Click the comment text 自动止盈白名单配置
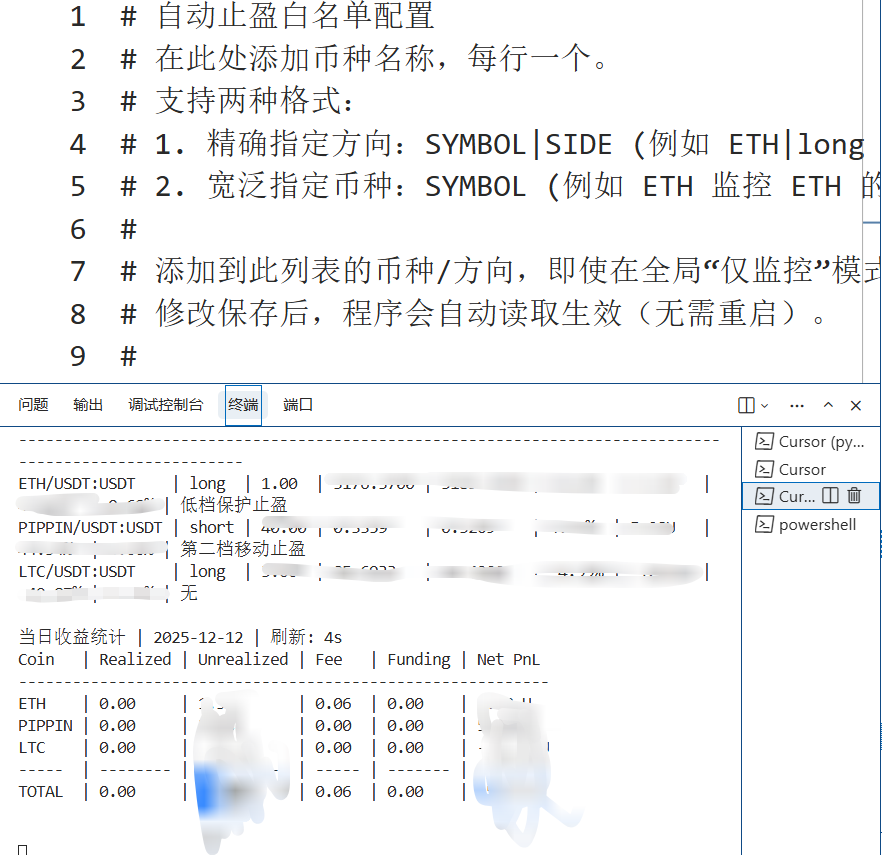 point(295,15)
